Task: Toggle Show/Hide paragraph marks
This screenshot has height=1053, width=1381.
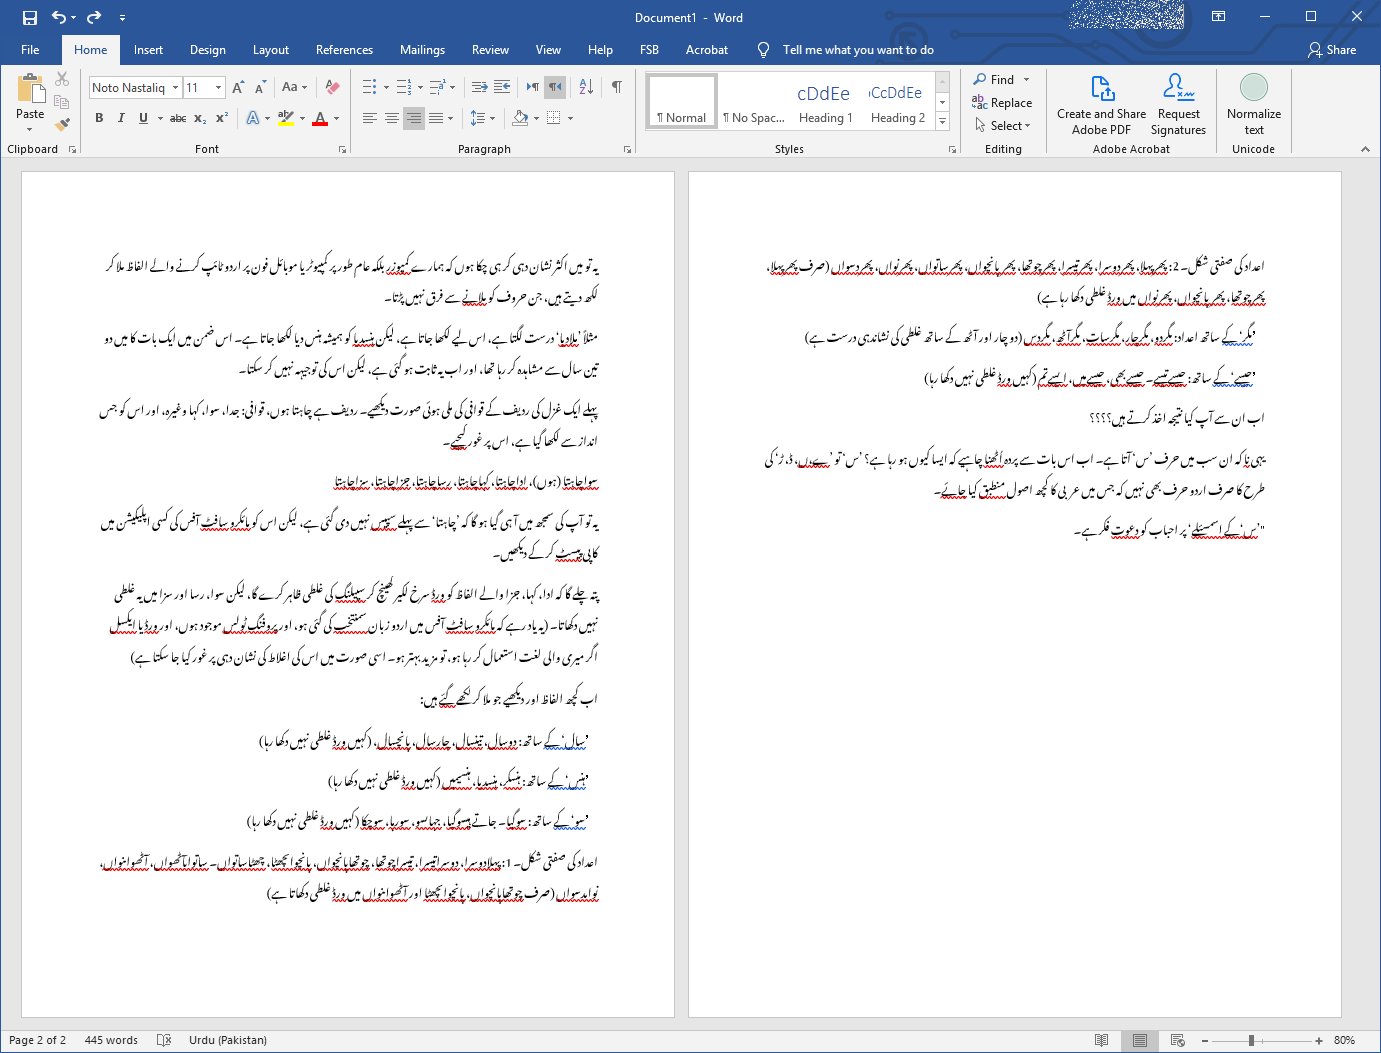Action: click(617, 88)
